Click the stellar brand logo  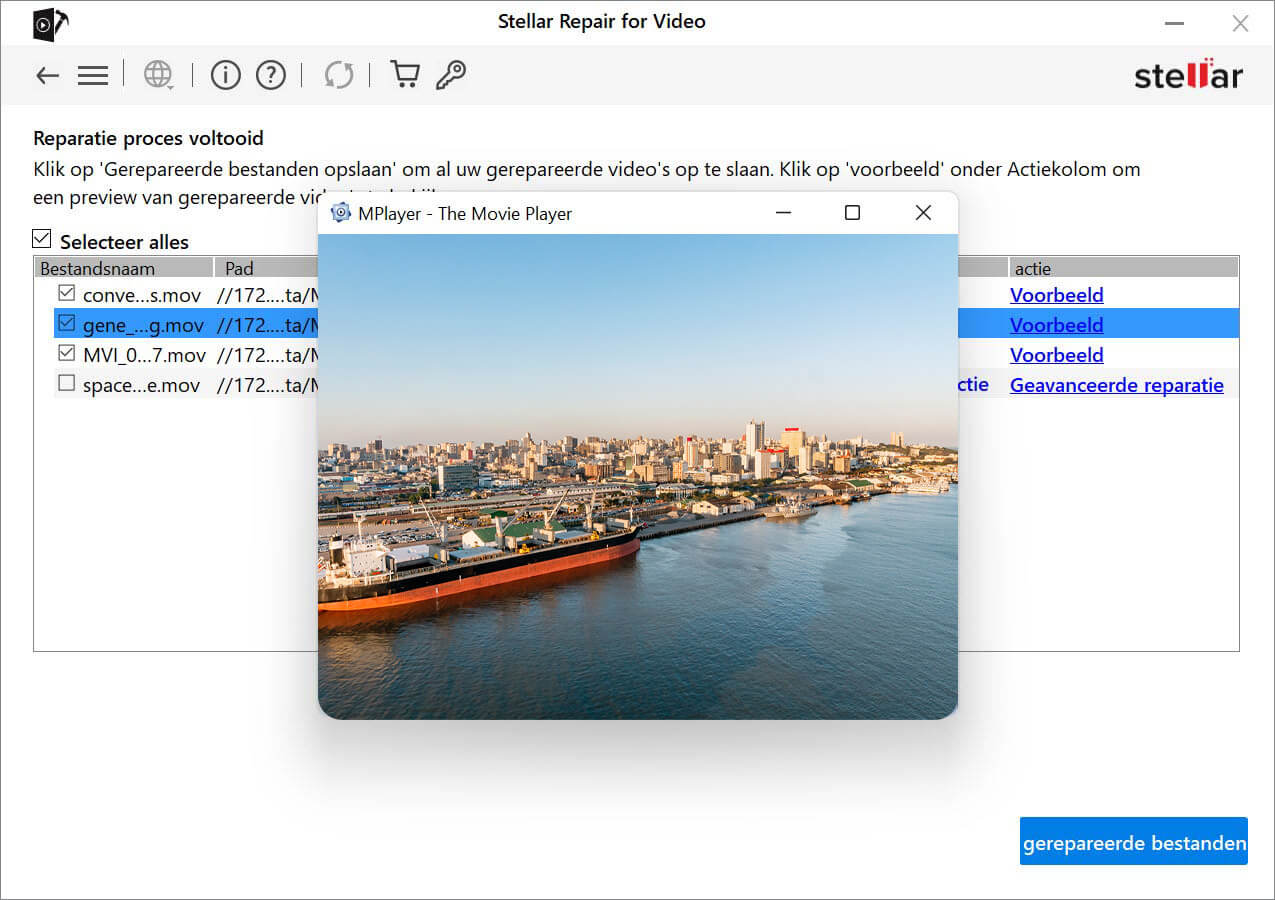1189,74
